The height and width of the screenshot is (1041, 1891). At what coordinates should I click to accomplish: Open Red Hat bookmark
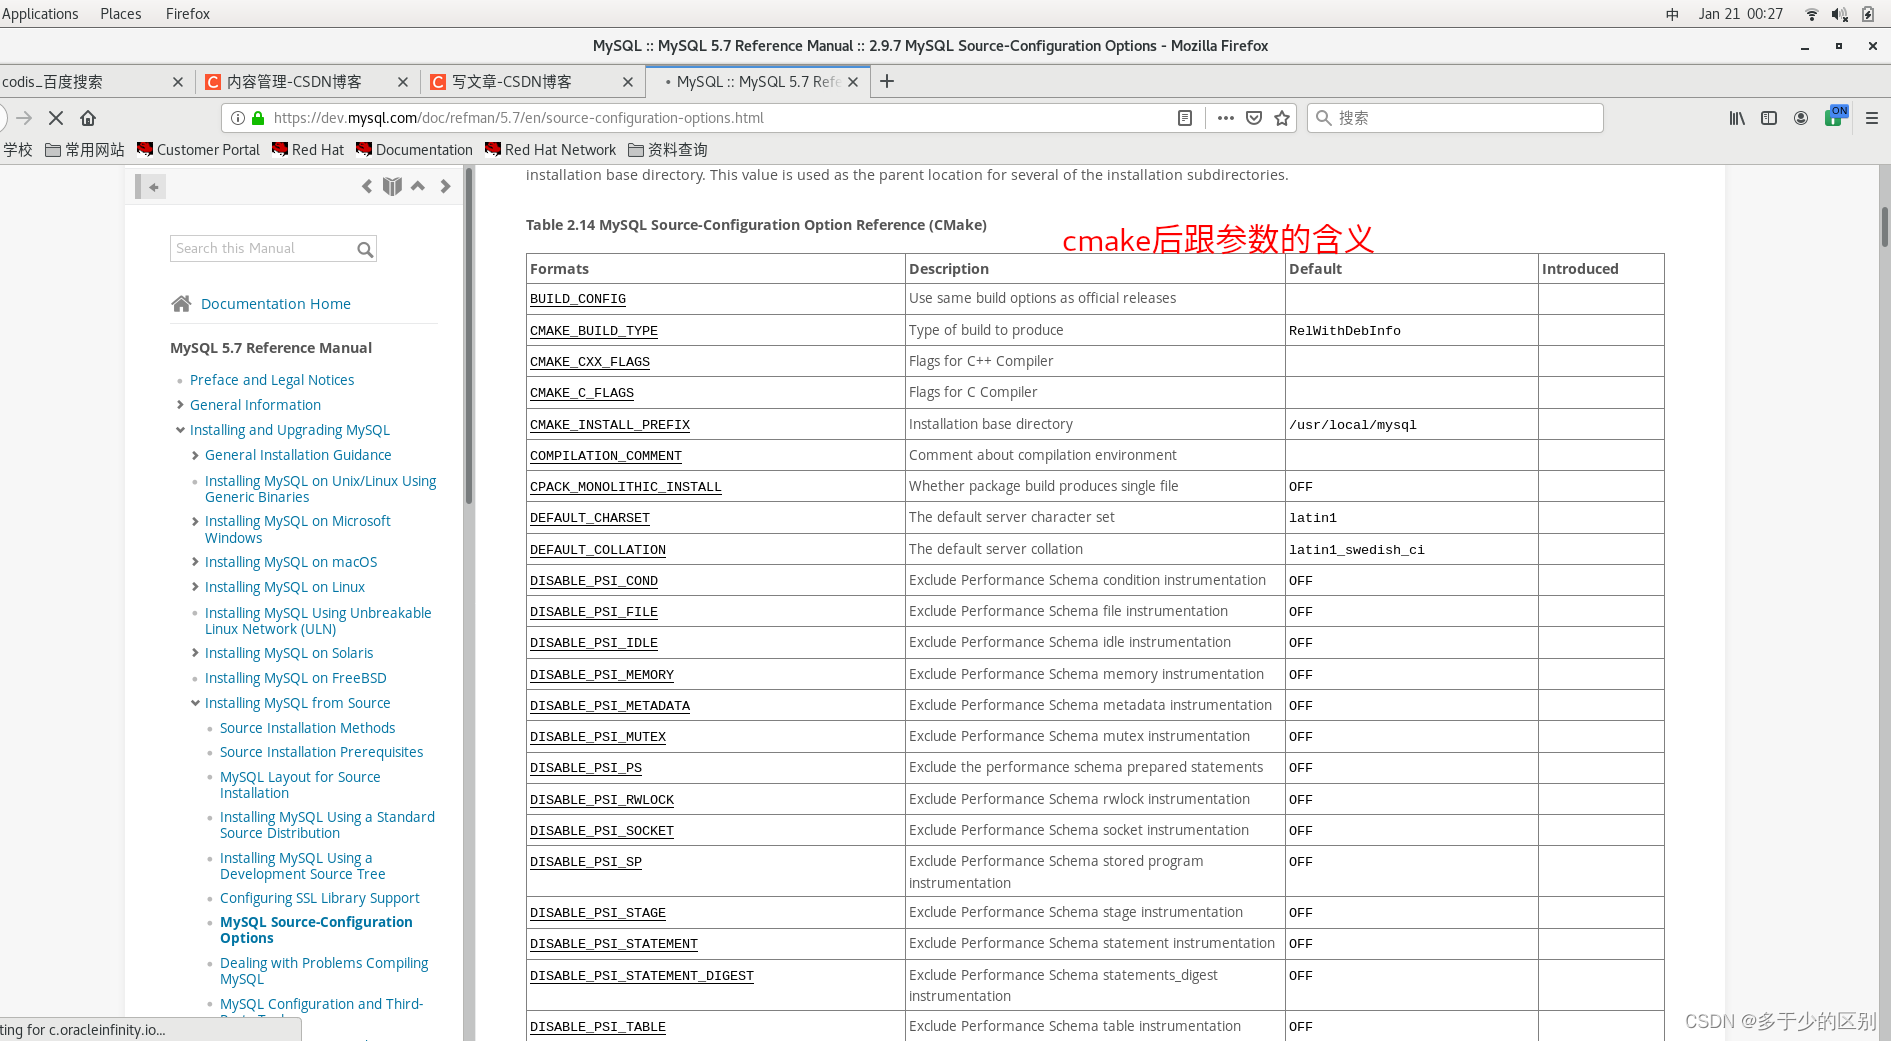pos(308,150)
